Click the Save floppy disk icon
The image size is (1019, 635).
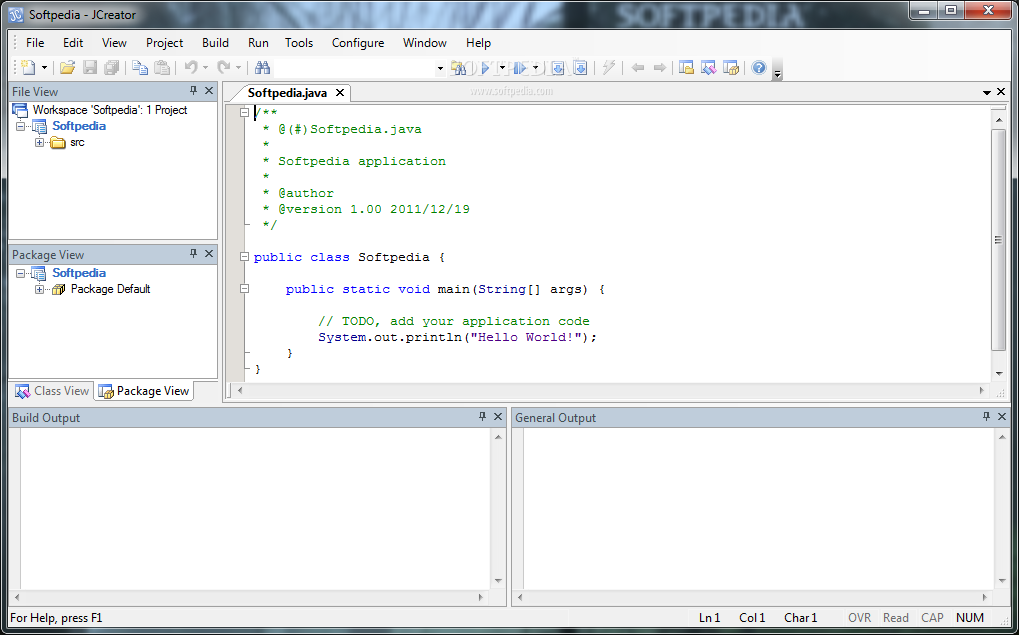coord(90,67)
